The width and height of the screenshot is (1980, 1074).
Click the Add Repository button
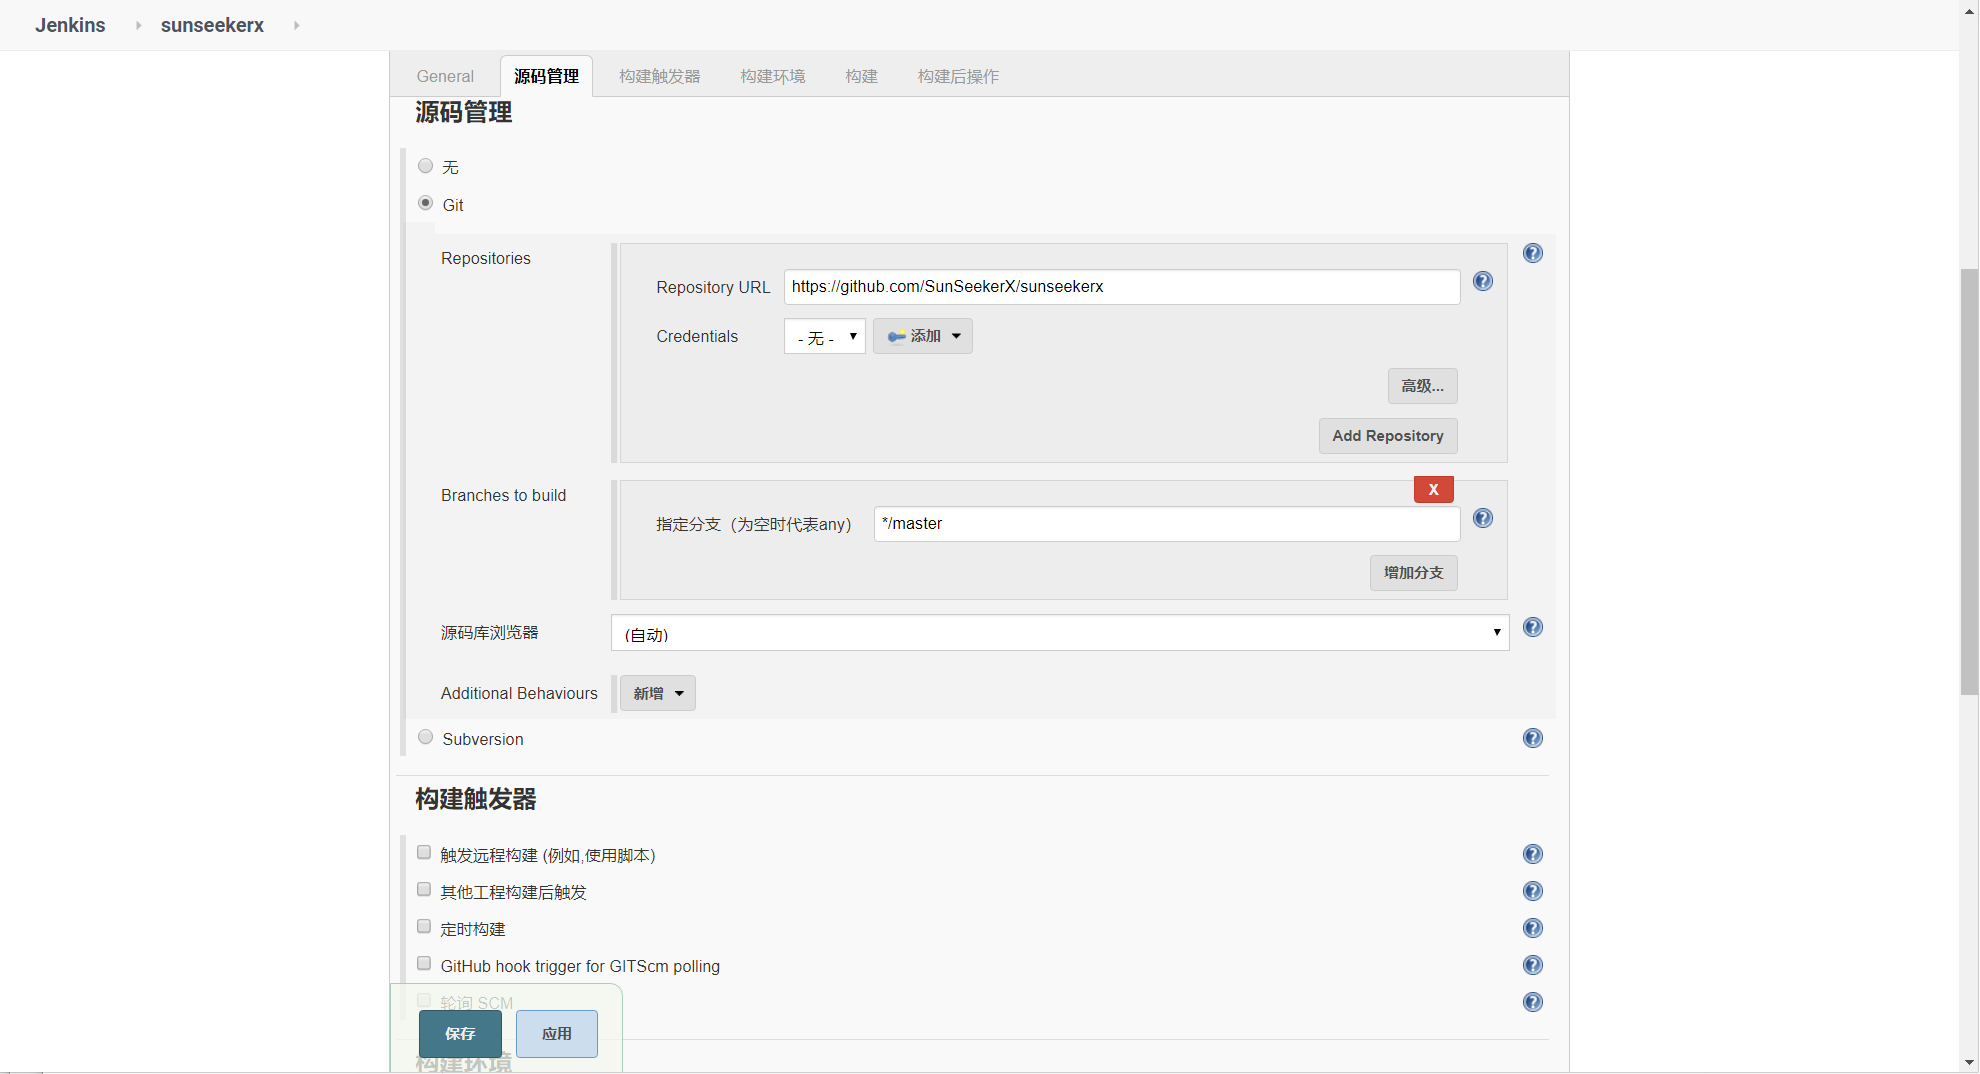point(1387,436)
